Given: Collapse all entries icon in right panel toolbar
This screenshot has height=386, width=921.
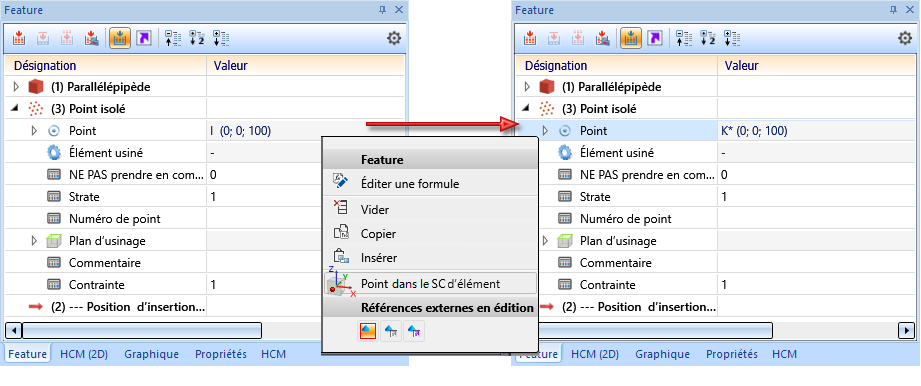Looking at the screenshot, I should coord(683,39).
